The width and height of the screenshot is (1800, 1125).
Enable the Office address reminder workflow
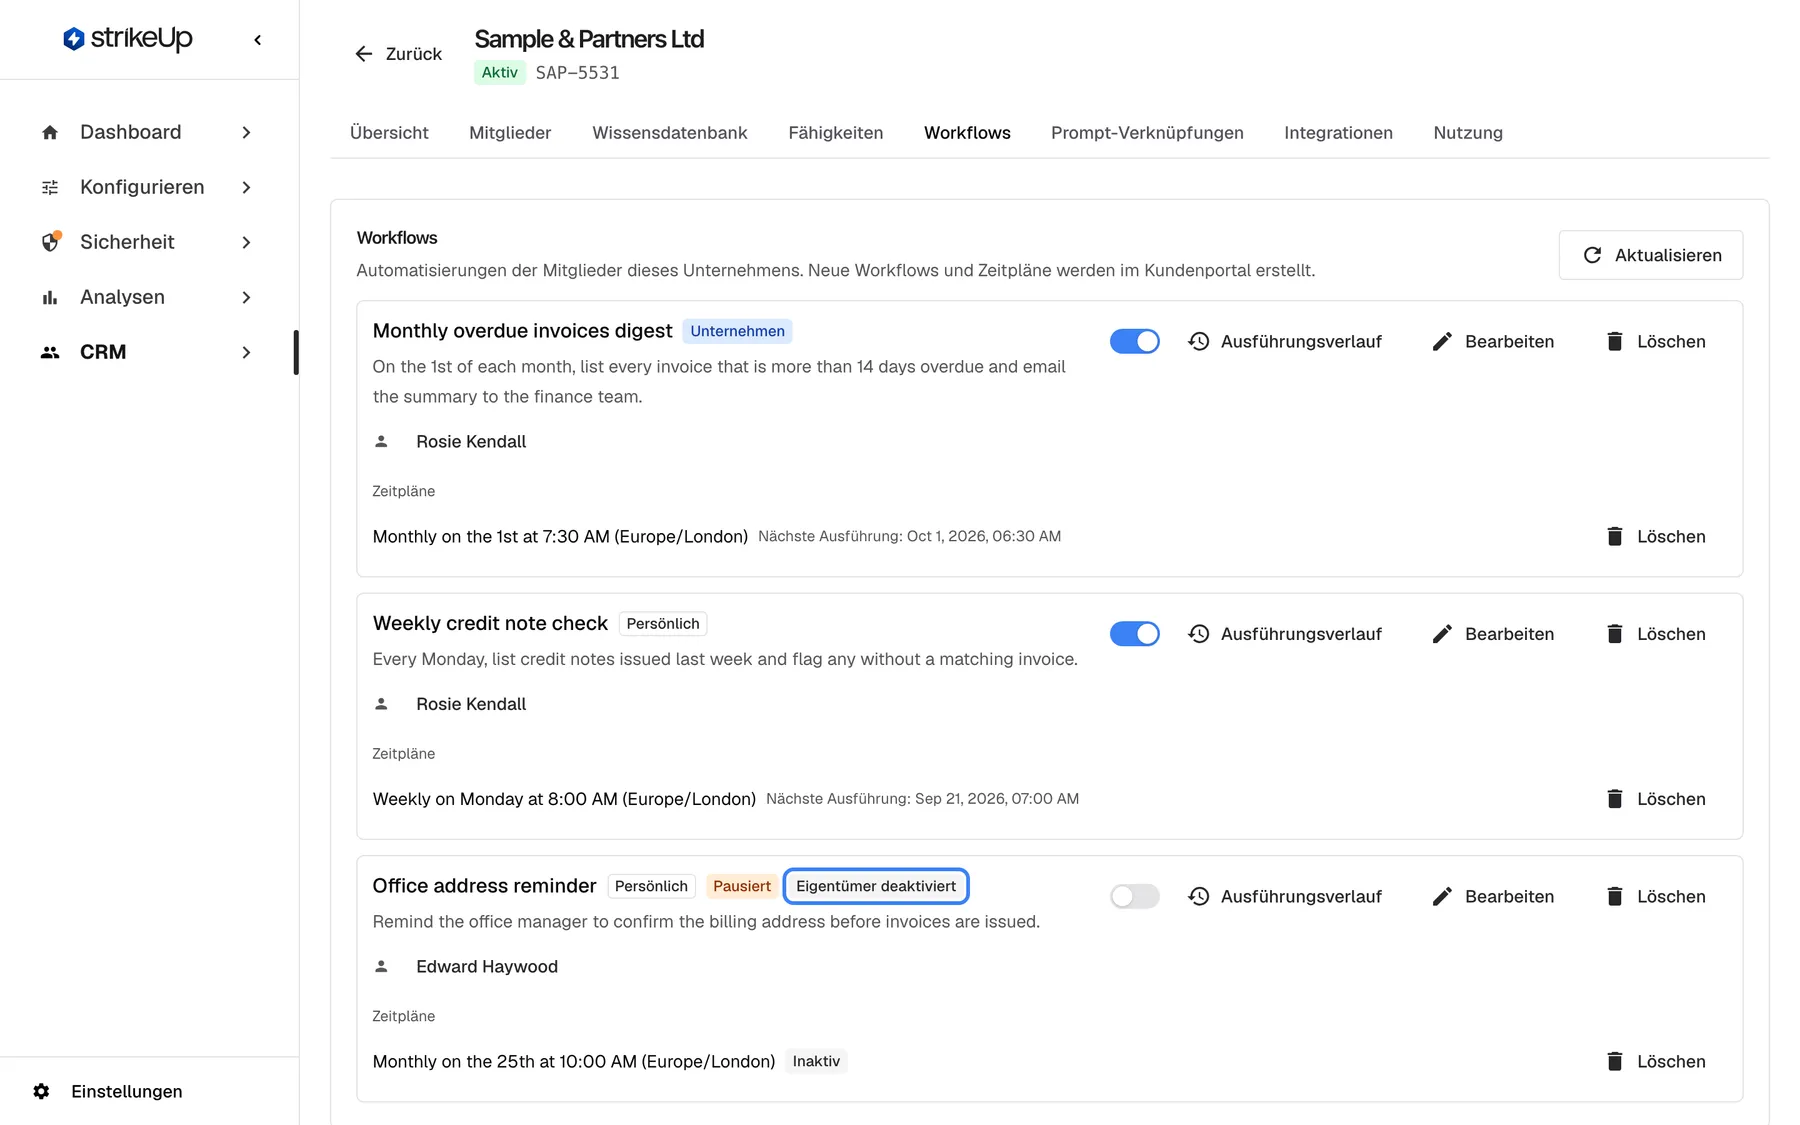pos(1135,897)
